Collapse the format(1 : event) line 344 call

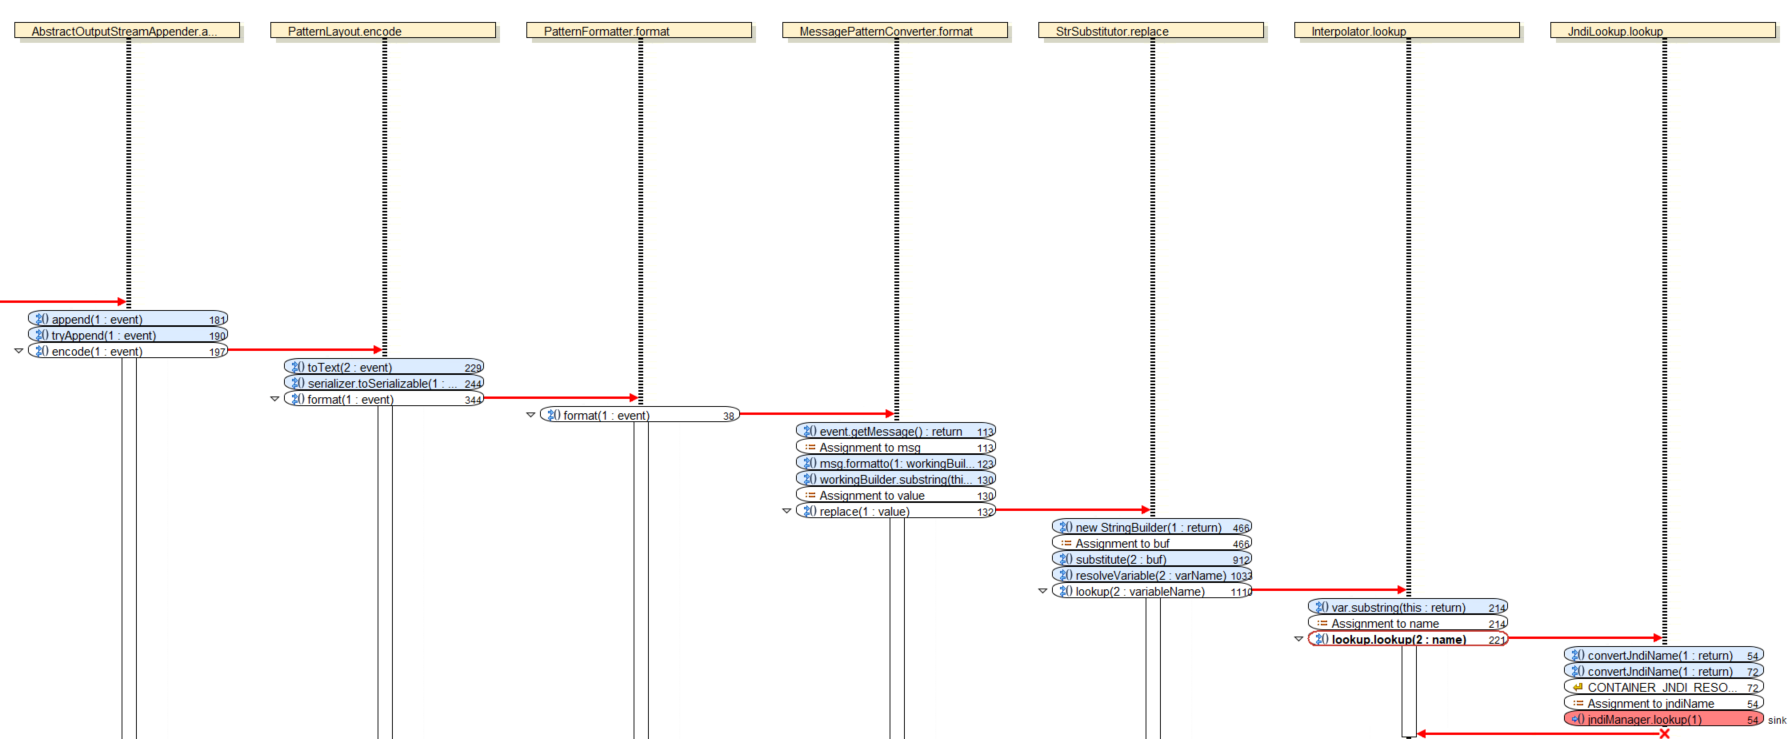(x=275, y=399)
